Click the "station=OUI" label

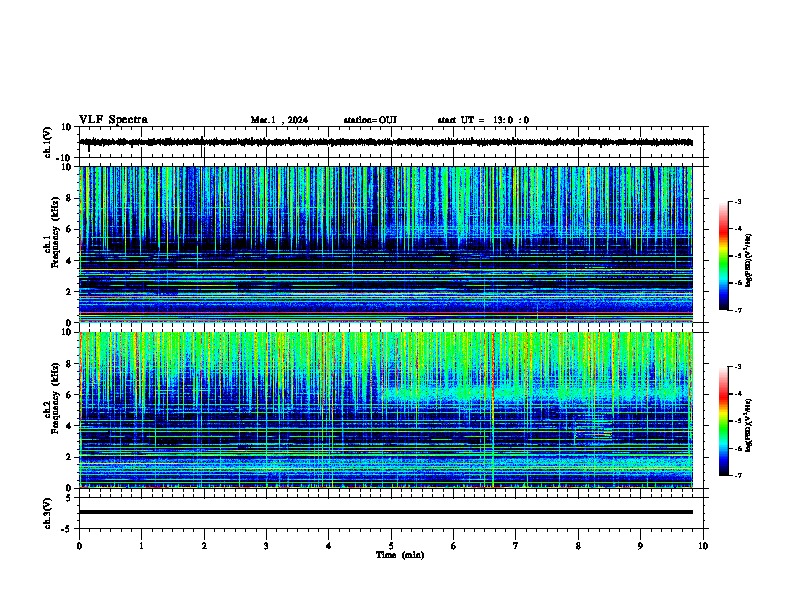[x=370, y=120]
